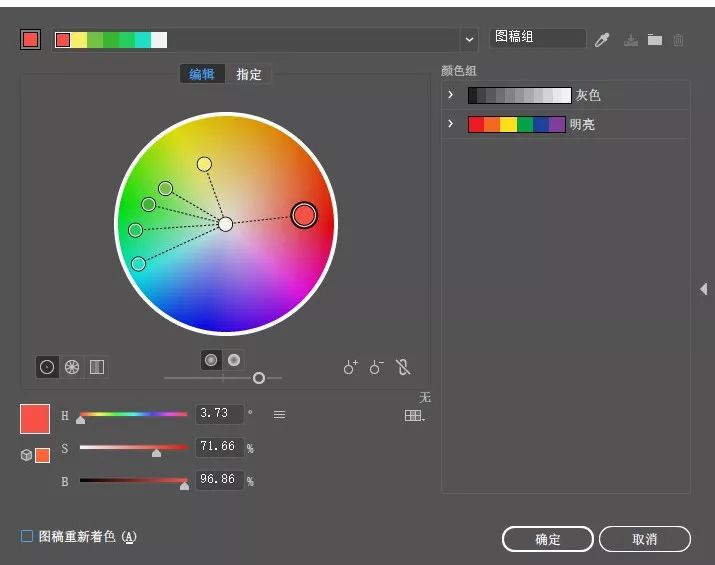Click the add color tool icon
This screenshot has height=565, width=715.
350,367
